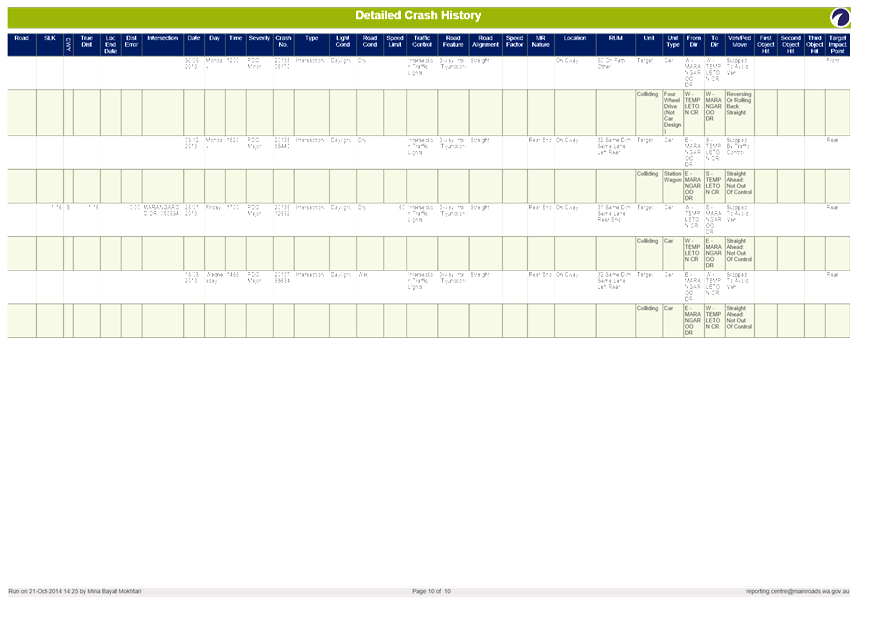Image resolution: width=873 pixels, height=619 pixels.
Task: Select the Type column header
Action: coord(312,45)
